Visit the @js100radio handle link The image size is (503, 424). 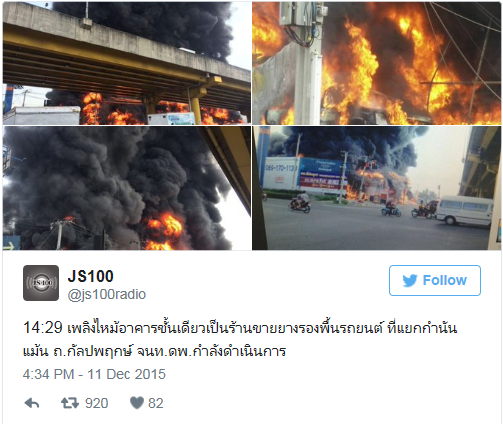107,294
